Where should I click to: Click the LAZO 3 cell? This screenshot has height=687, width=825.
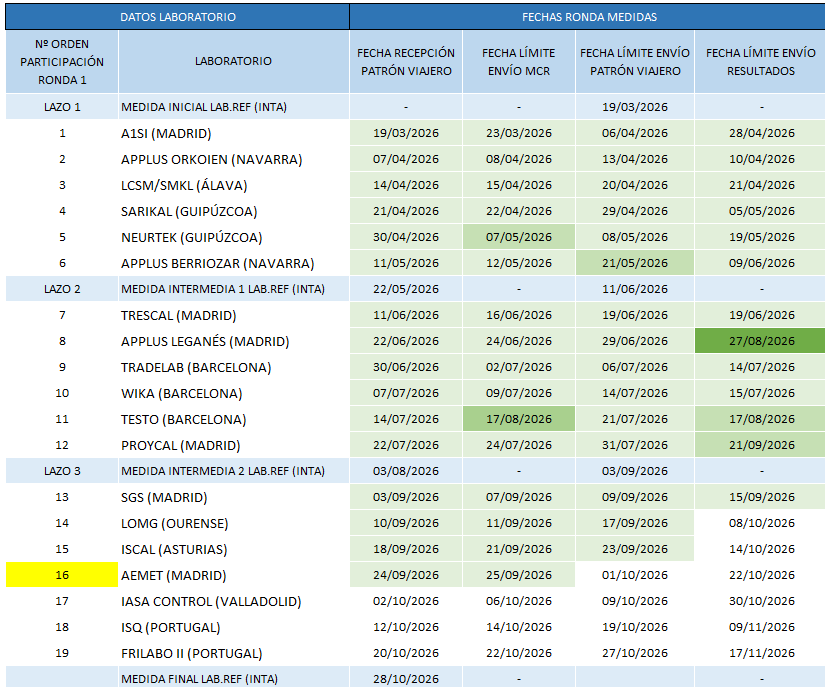(x=62, y=471)
